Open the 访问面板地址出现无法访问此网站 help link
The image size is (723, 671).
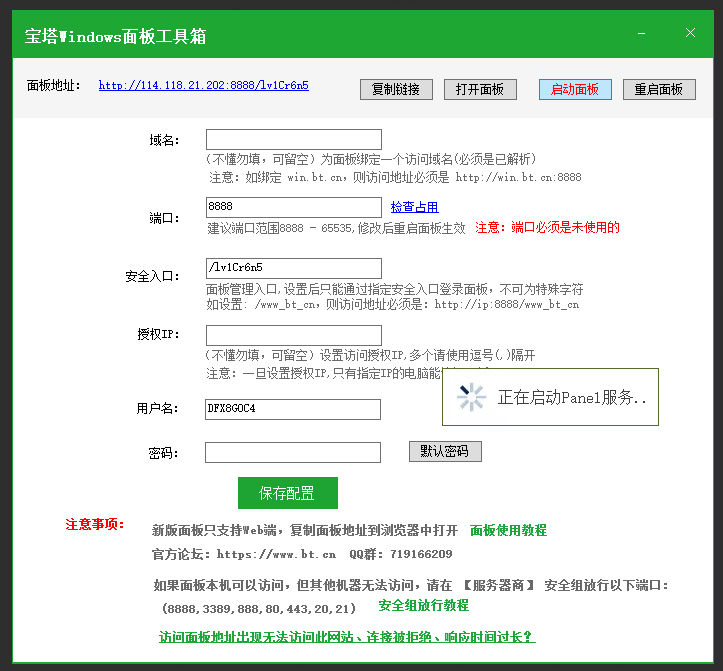tap(347, 637)
